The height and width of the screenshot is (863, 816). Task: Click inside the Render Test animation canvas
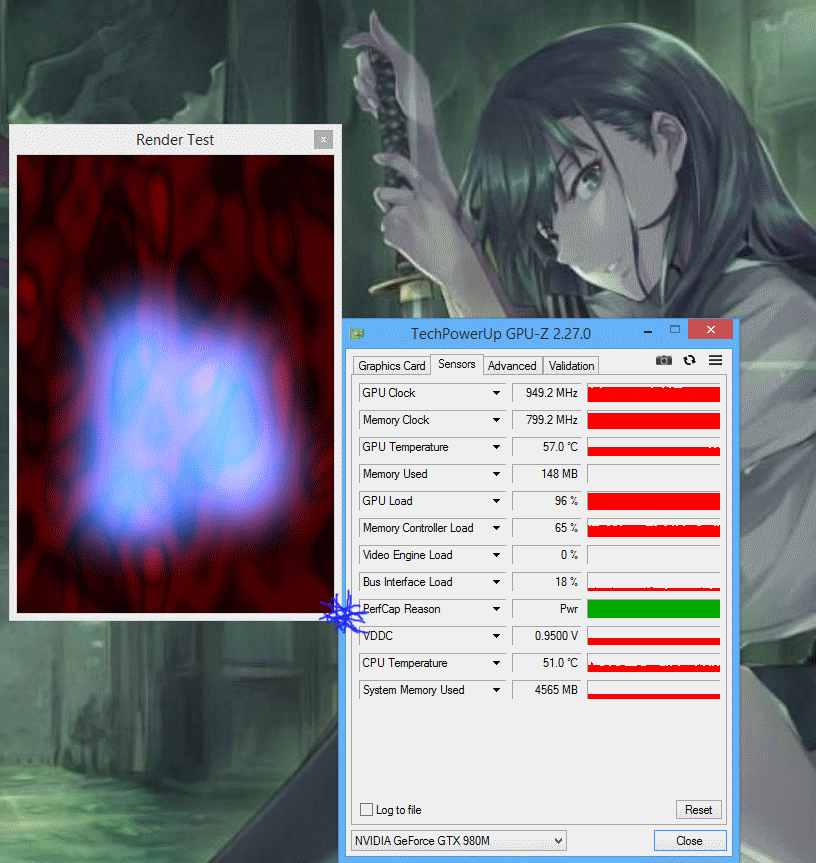tap(175, 384)
